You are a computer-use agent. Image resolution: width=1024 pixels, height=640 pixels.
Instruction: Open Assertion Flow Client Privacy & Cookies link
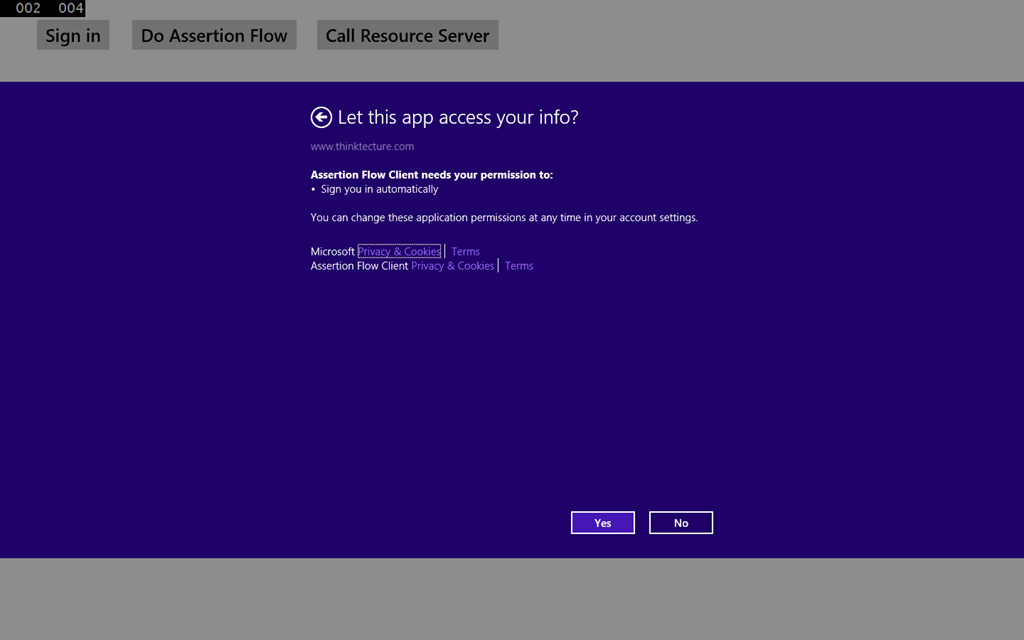[452, 266]
